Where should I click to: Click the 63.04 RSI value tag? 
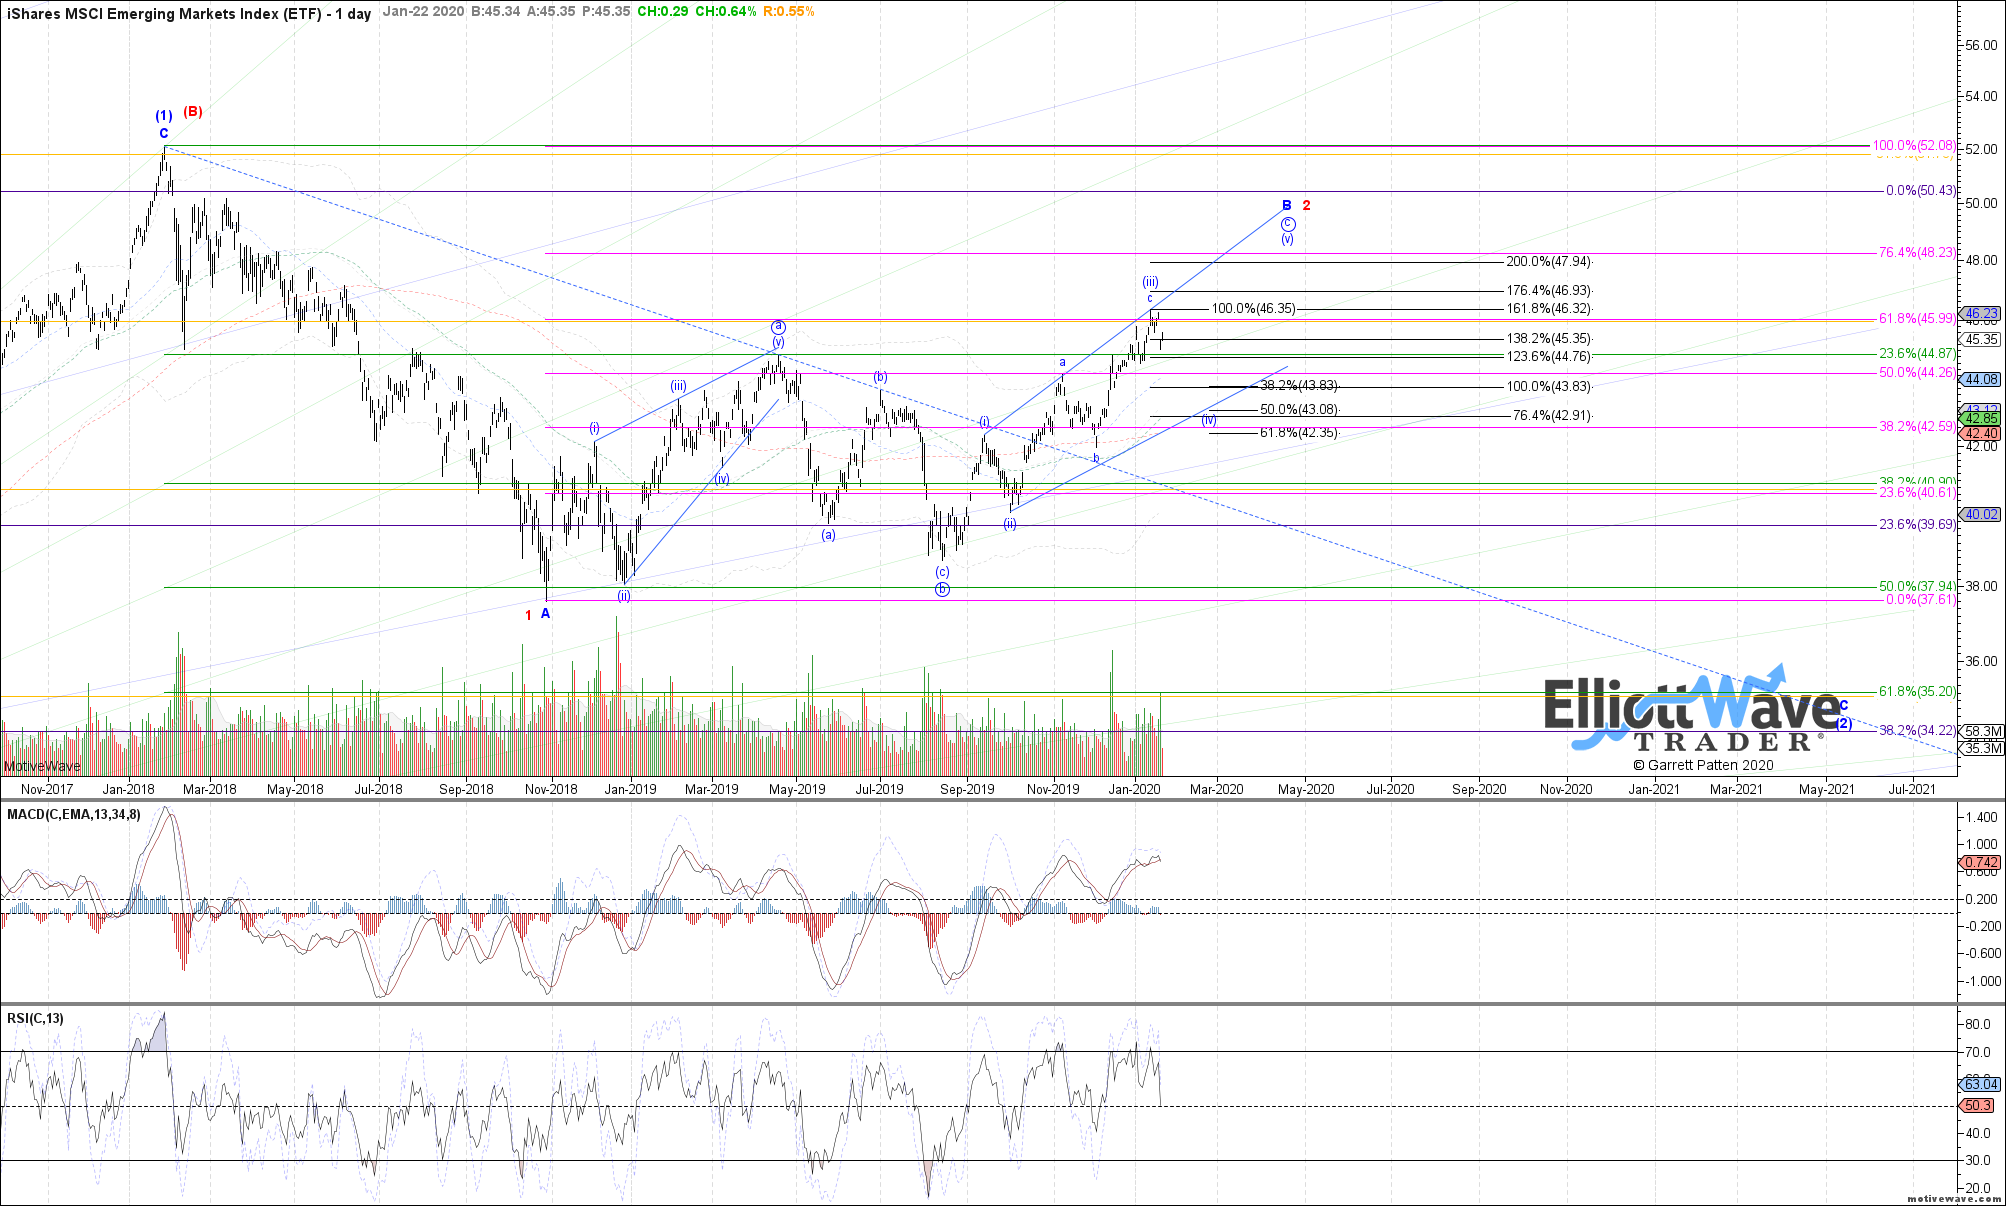(1980, 1084)
